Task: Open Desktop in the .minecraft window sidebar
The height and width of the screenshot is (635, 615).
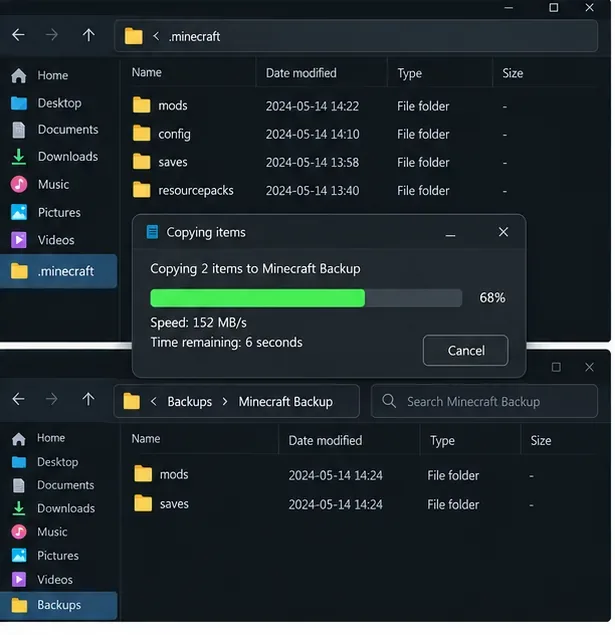Action: click(x=46, y=103)
